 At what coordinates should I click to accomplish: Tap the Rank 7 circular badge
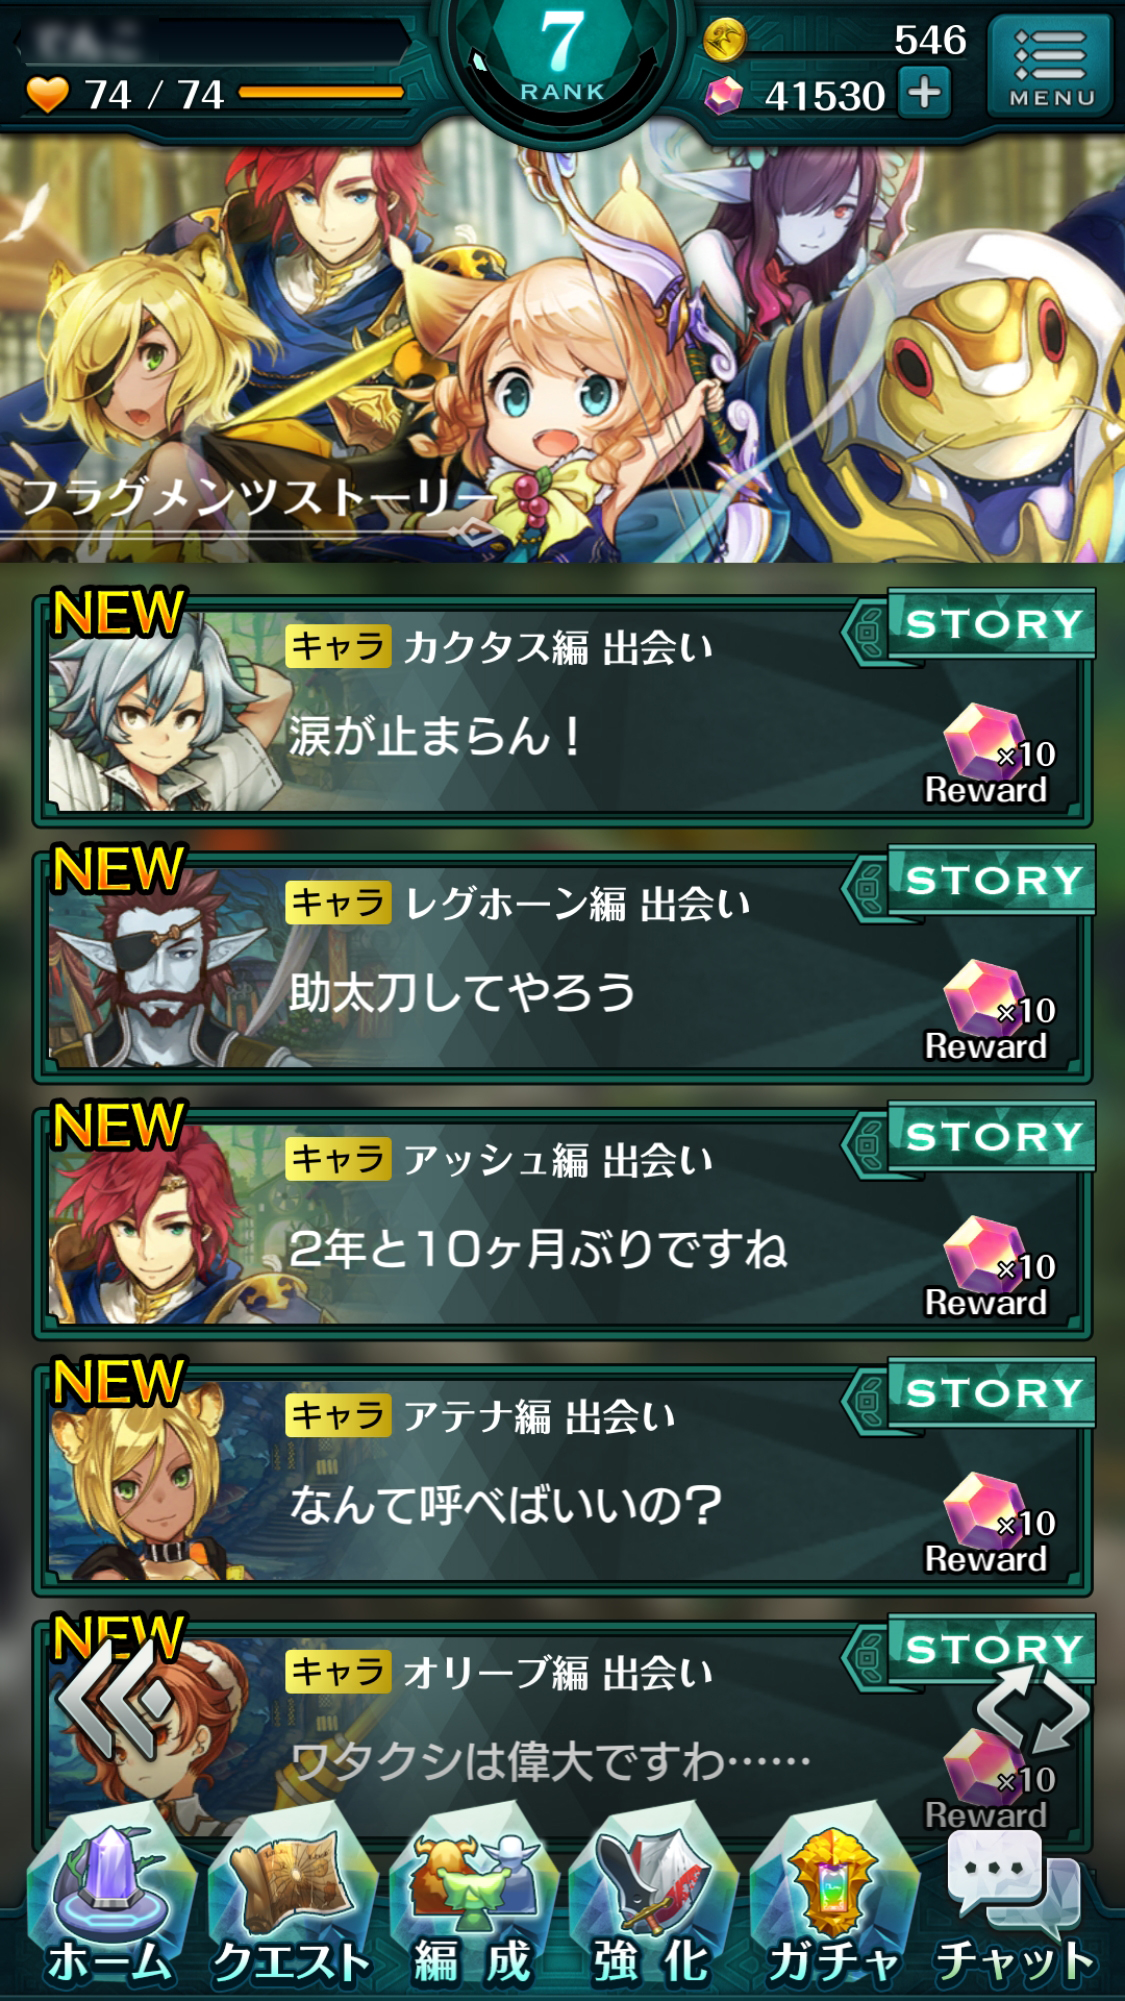click(x=562, y=60)
